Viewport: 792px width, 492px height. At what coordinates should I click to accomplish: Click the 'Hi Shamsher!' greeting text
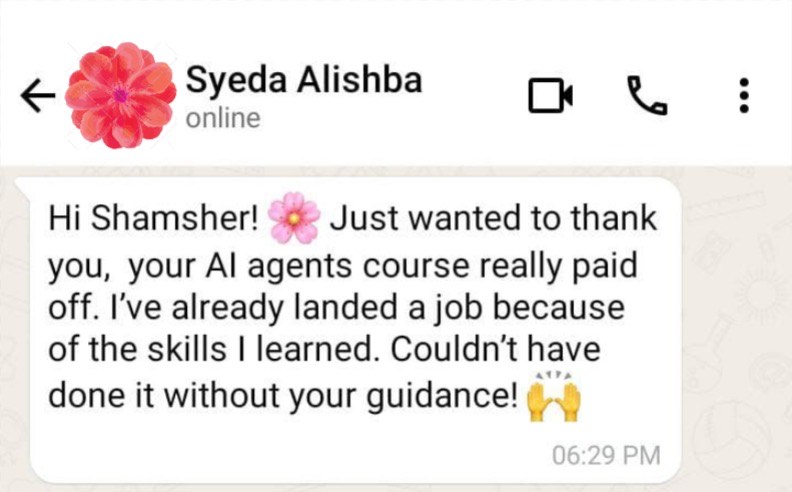pos(154,218)
